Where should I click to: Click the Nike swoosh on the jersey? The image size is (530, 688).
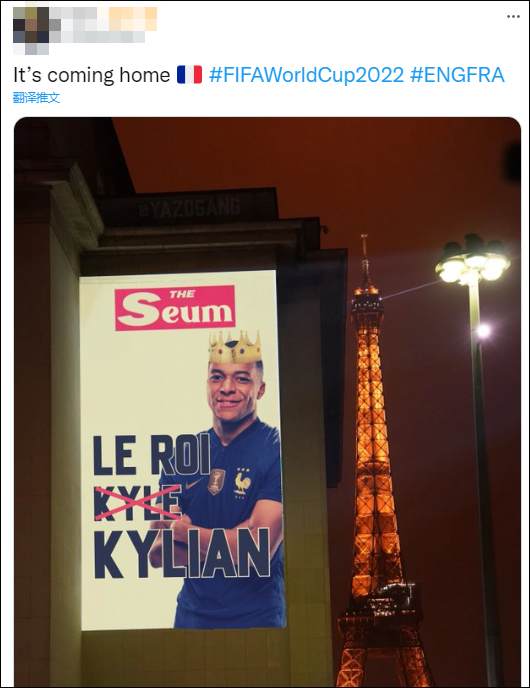(x=193, y=484)
